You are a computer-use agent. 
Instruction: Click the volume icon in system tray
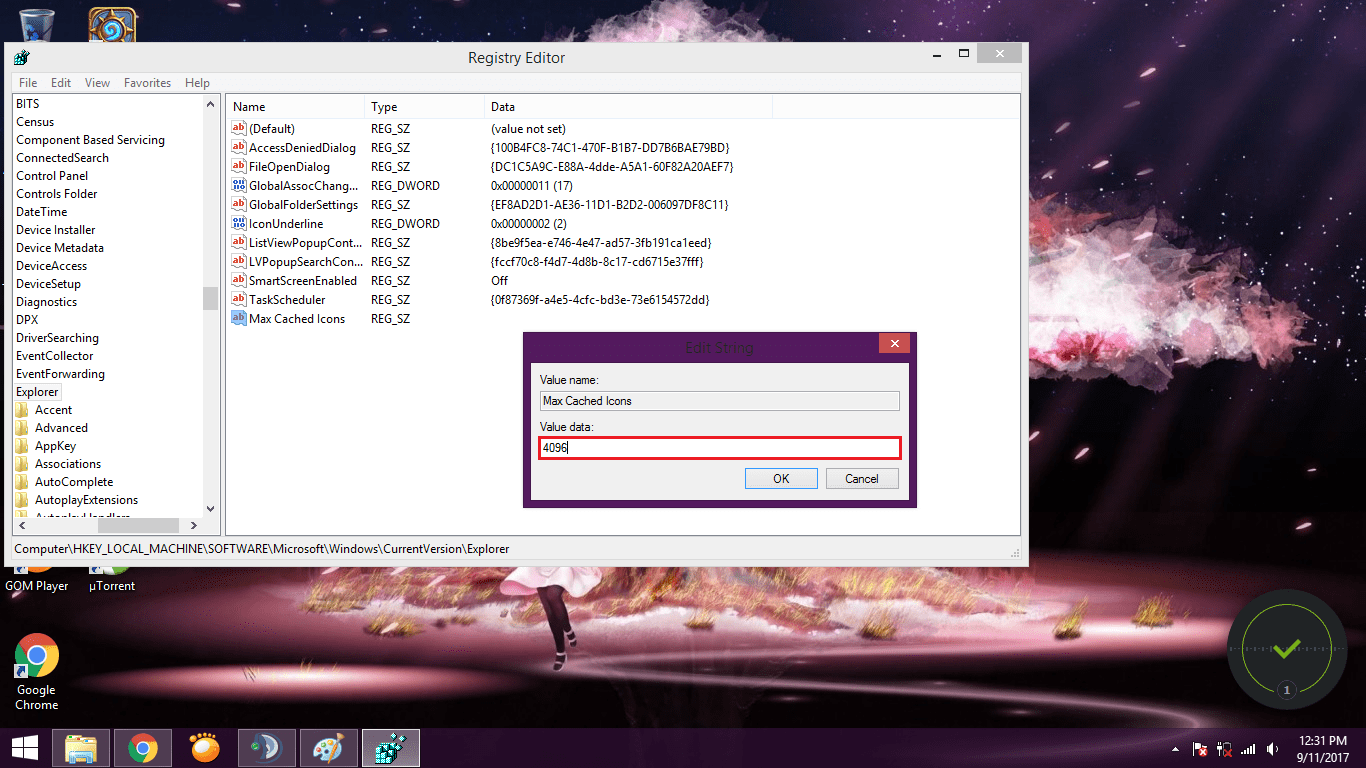click(x=1273, y=748)
